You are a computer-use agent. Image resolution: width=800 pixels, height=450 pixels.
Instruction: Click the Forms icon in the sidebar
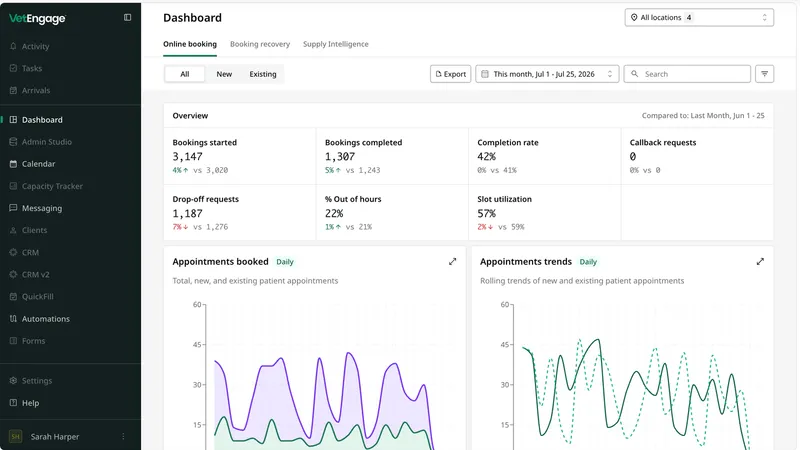coord(13,341)
